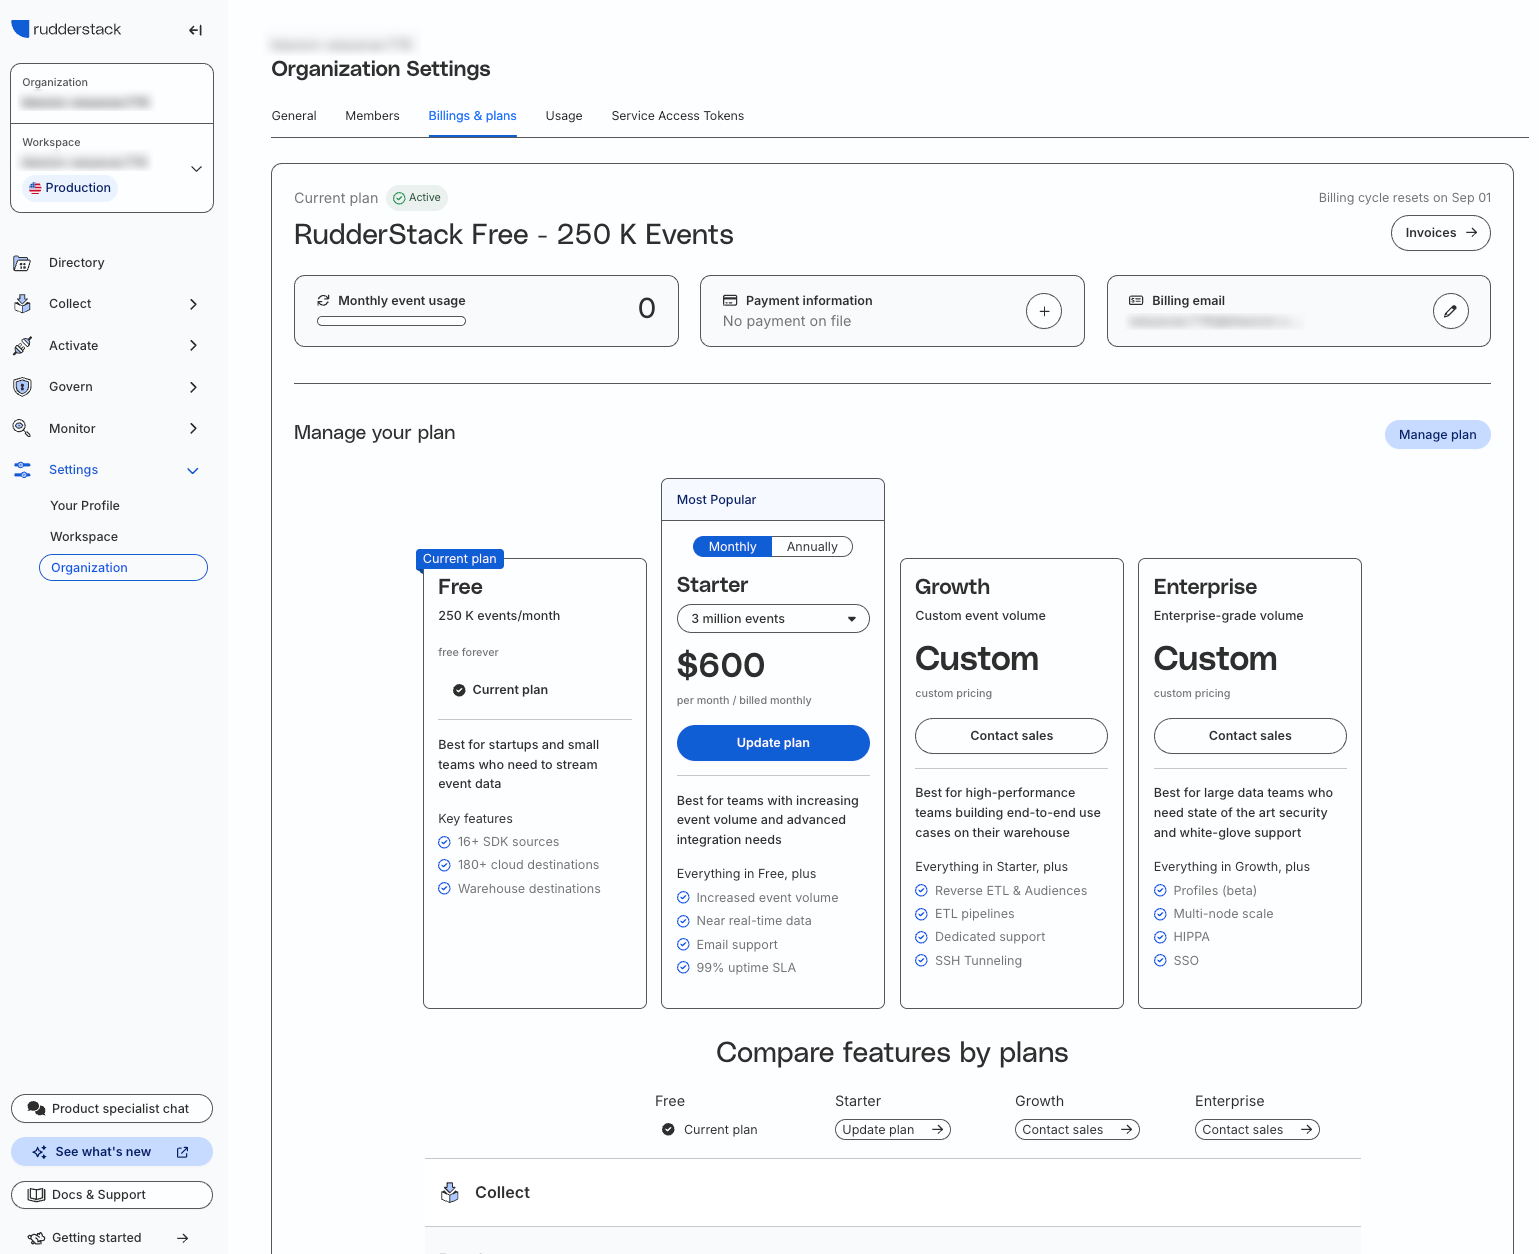Image resolution: width=1539 pixels, height=1254 pixels.
Task: Click the Payment information card icon
Action: point(730,300)
